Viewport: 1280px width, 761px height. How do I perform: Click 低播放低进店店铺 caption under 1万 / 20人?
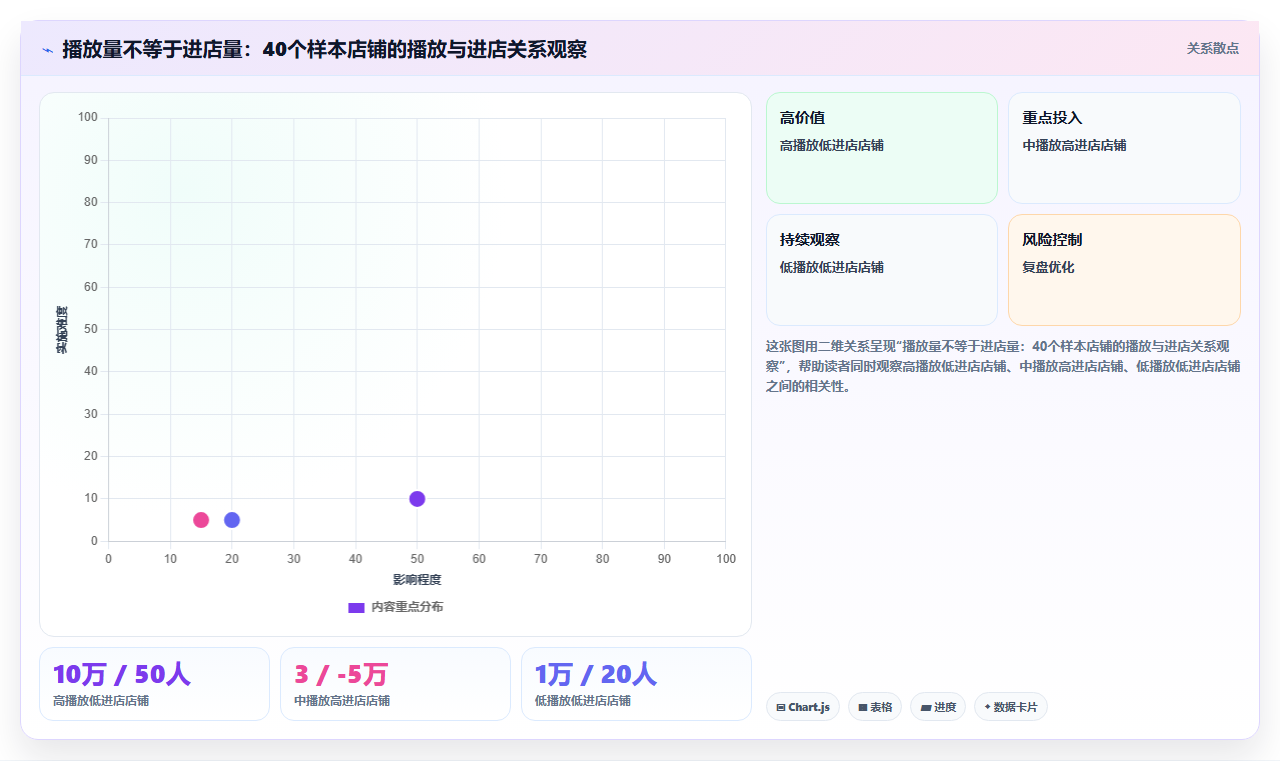[583, 701]
